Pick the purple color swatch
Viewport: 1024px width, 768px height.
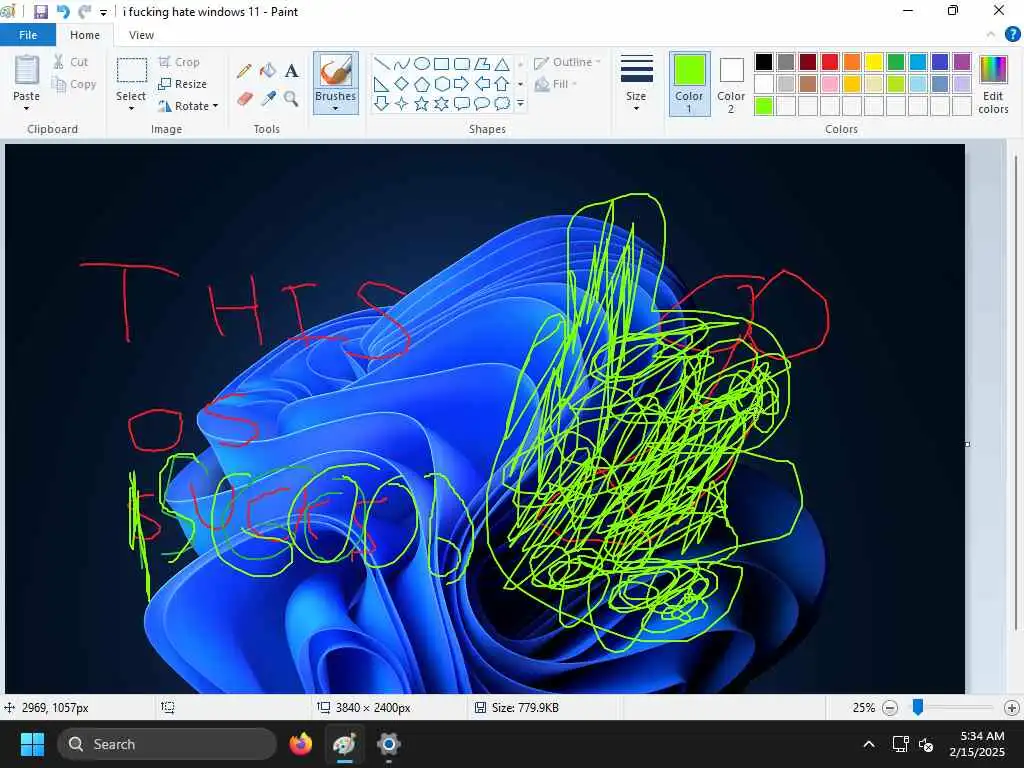coord(962,61)
